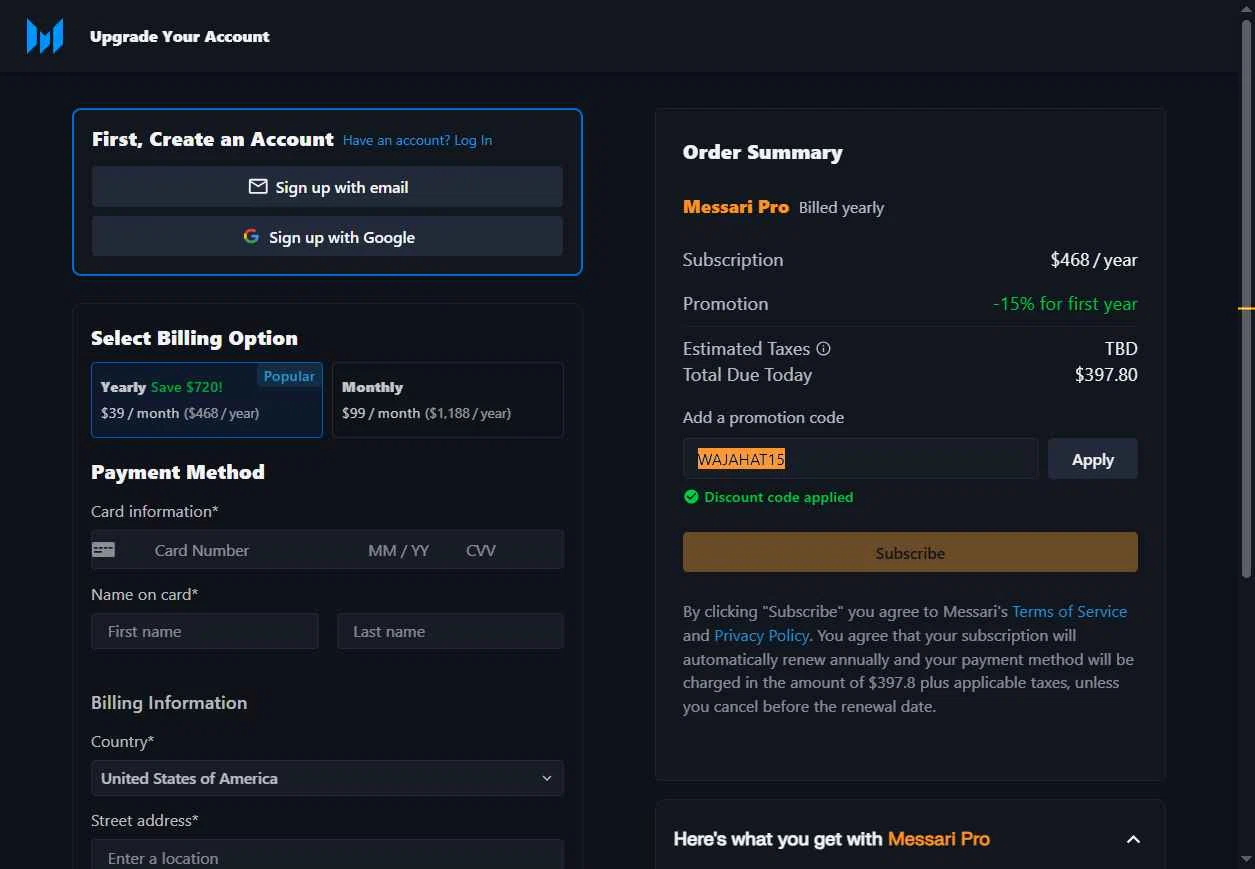Click the '$397.80' total due amount
The image size is (1255, 869).
(x=1106, y=375)
